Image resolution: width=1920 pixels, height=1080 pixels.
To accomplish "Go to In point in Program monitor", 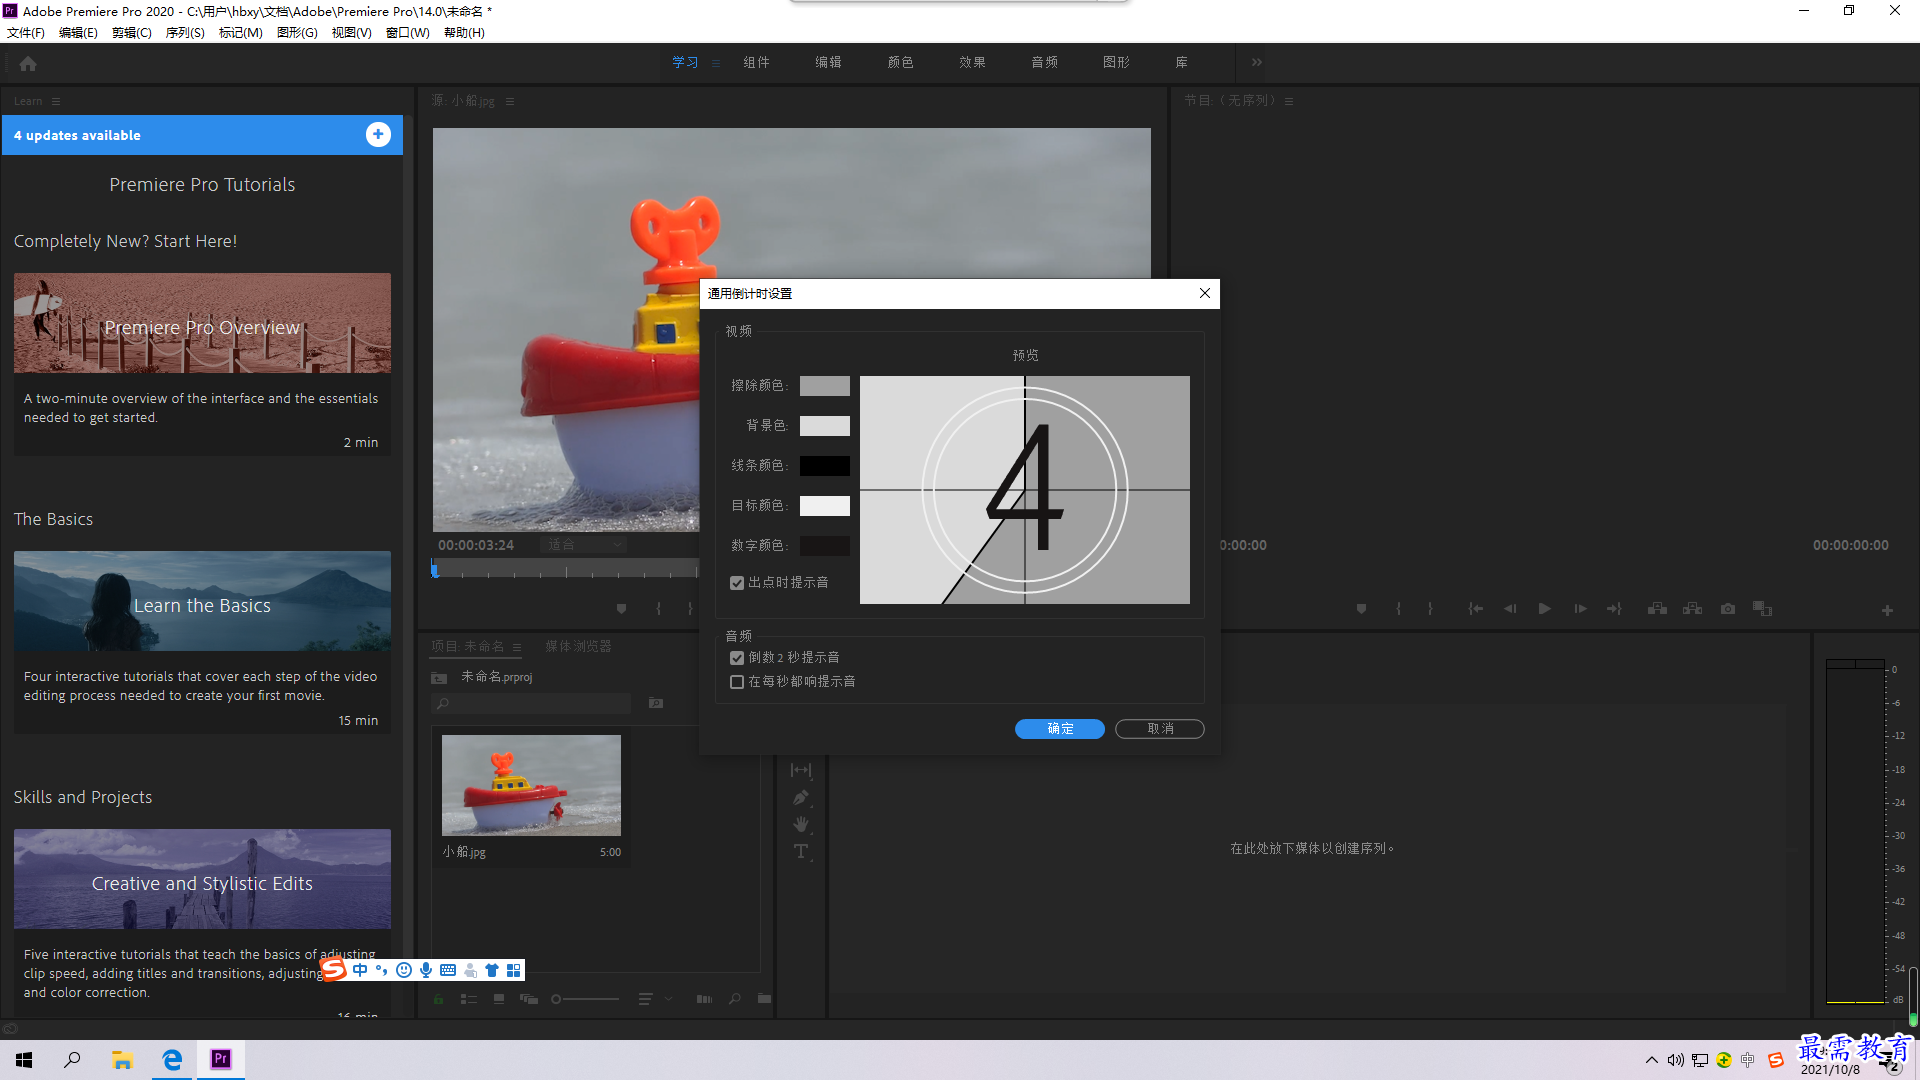I will click(1475, 609).
